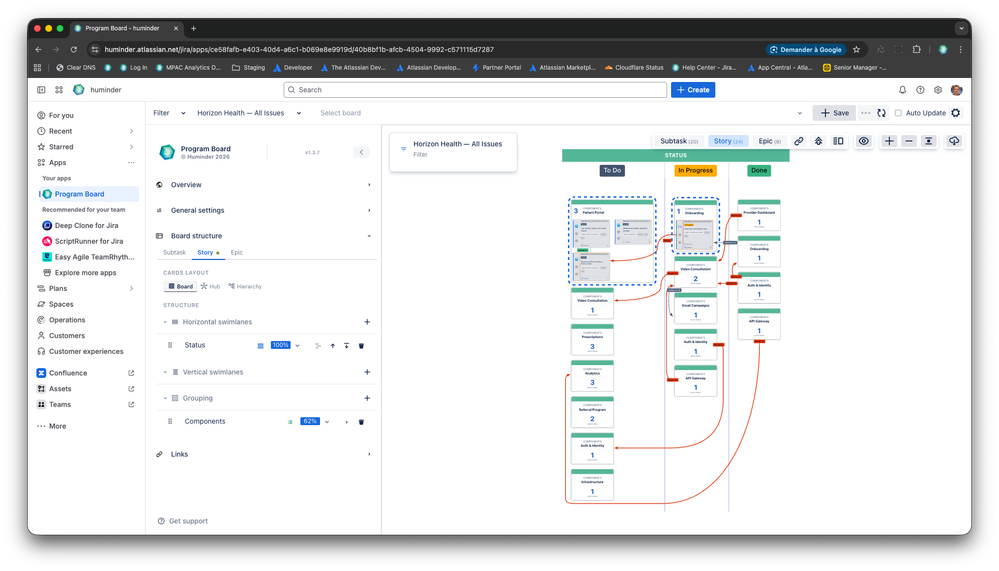Open Jira settings gear in top bar
This screenshot has width=999, height=571.
click(x=938, y=90)
